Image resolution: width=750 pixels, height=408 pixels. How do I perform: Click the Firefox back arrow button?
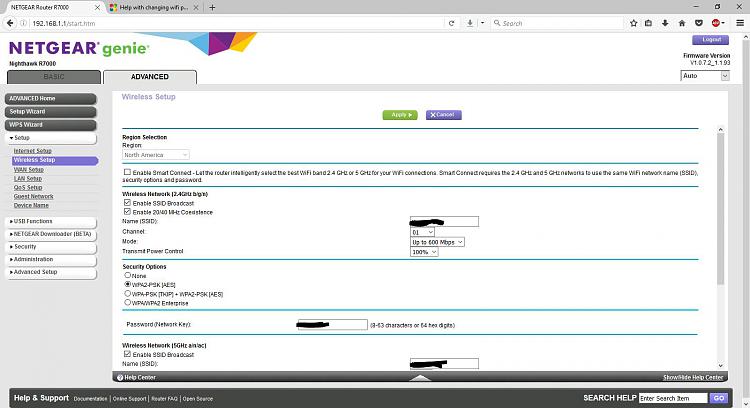[10, 23]
